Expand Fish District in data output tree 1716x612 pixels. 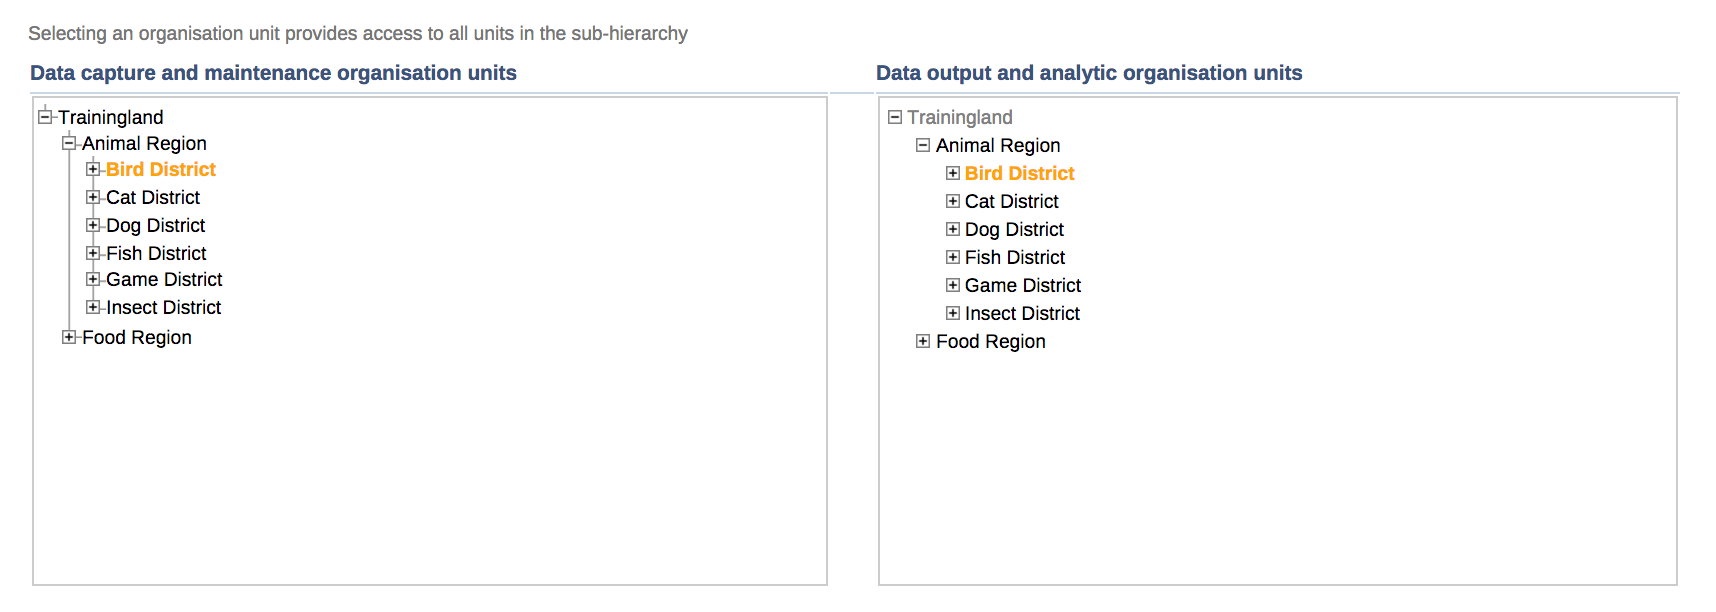tap(953, 257)
